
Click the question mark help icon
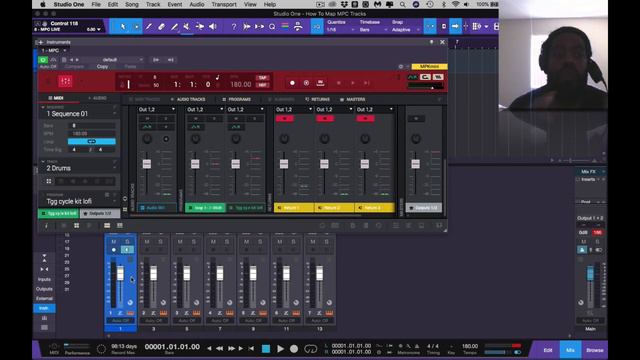pyautogui.click(x=233, y=27)
